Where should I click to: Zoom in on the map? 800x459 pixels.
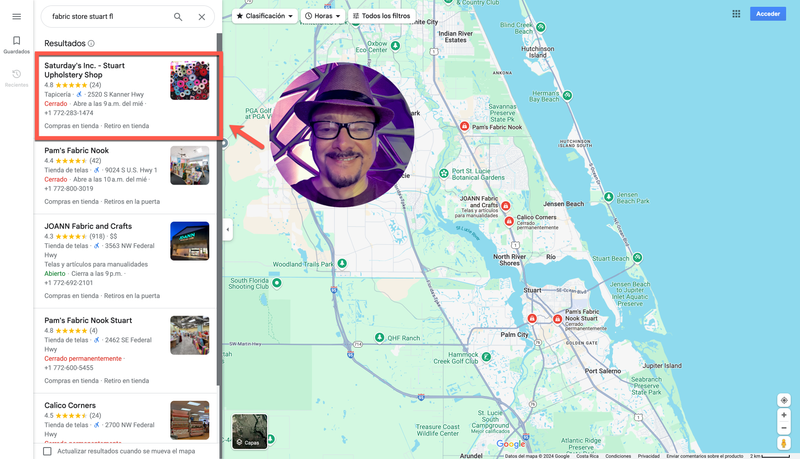784,415
